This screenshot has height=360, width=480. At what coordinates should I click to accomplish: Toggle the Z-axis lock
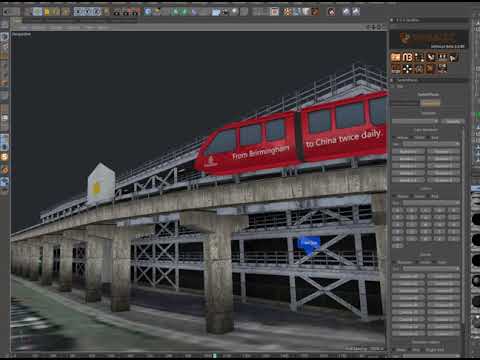pos(97,12)
